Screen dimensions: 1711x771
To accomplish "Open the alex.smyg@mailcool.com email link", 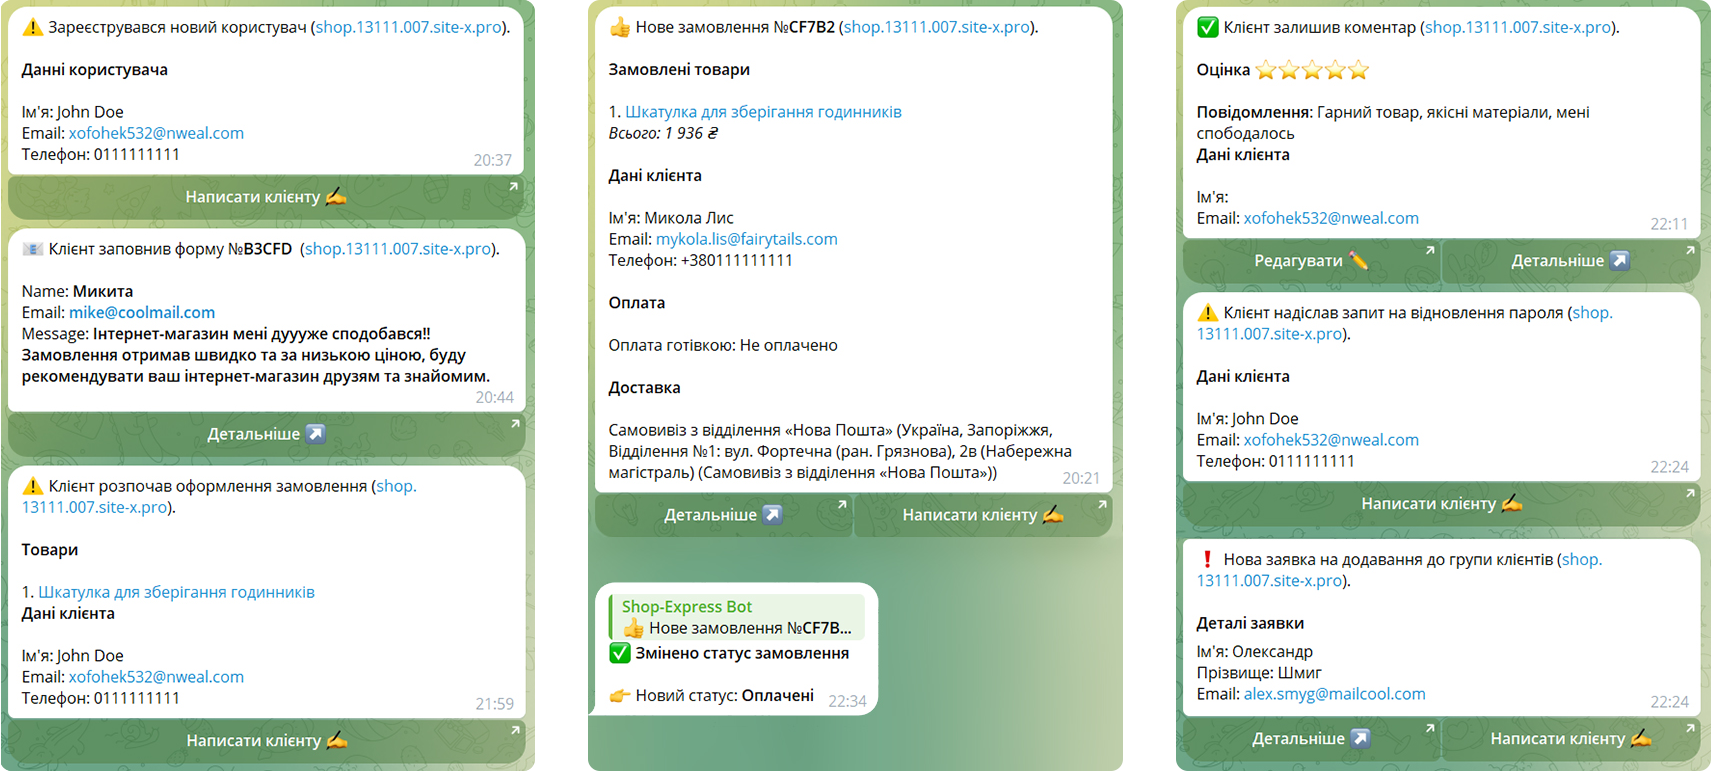I will pos(1334,694).
